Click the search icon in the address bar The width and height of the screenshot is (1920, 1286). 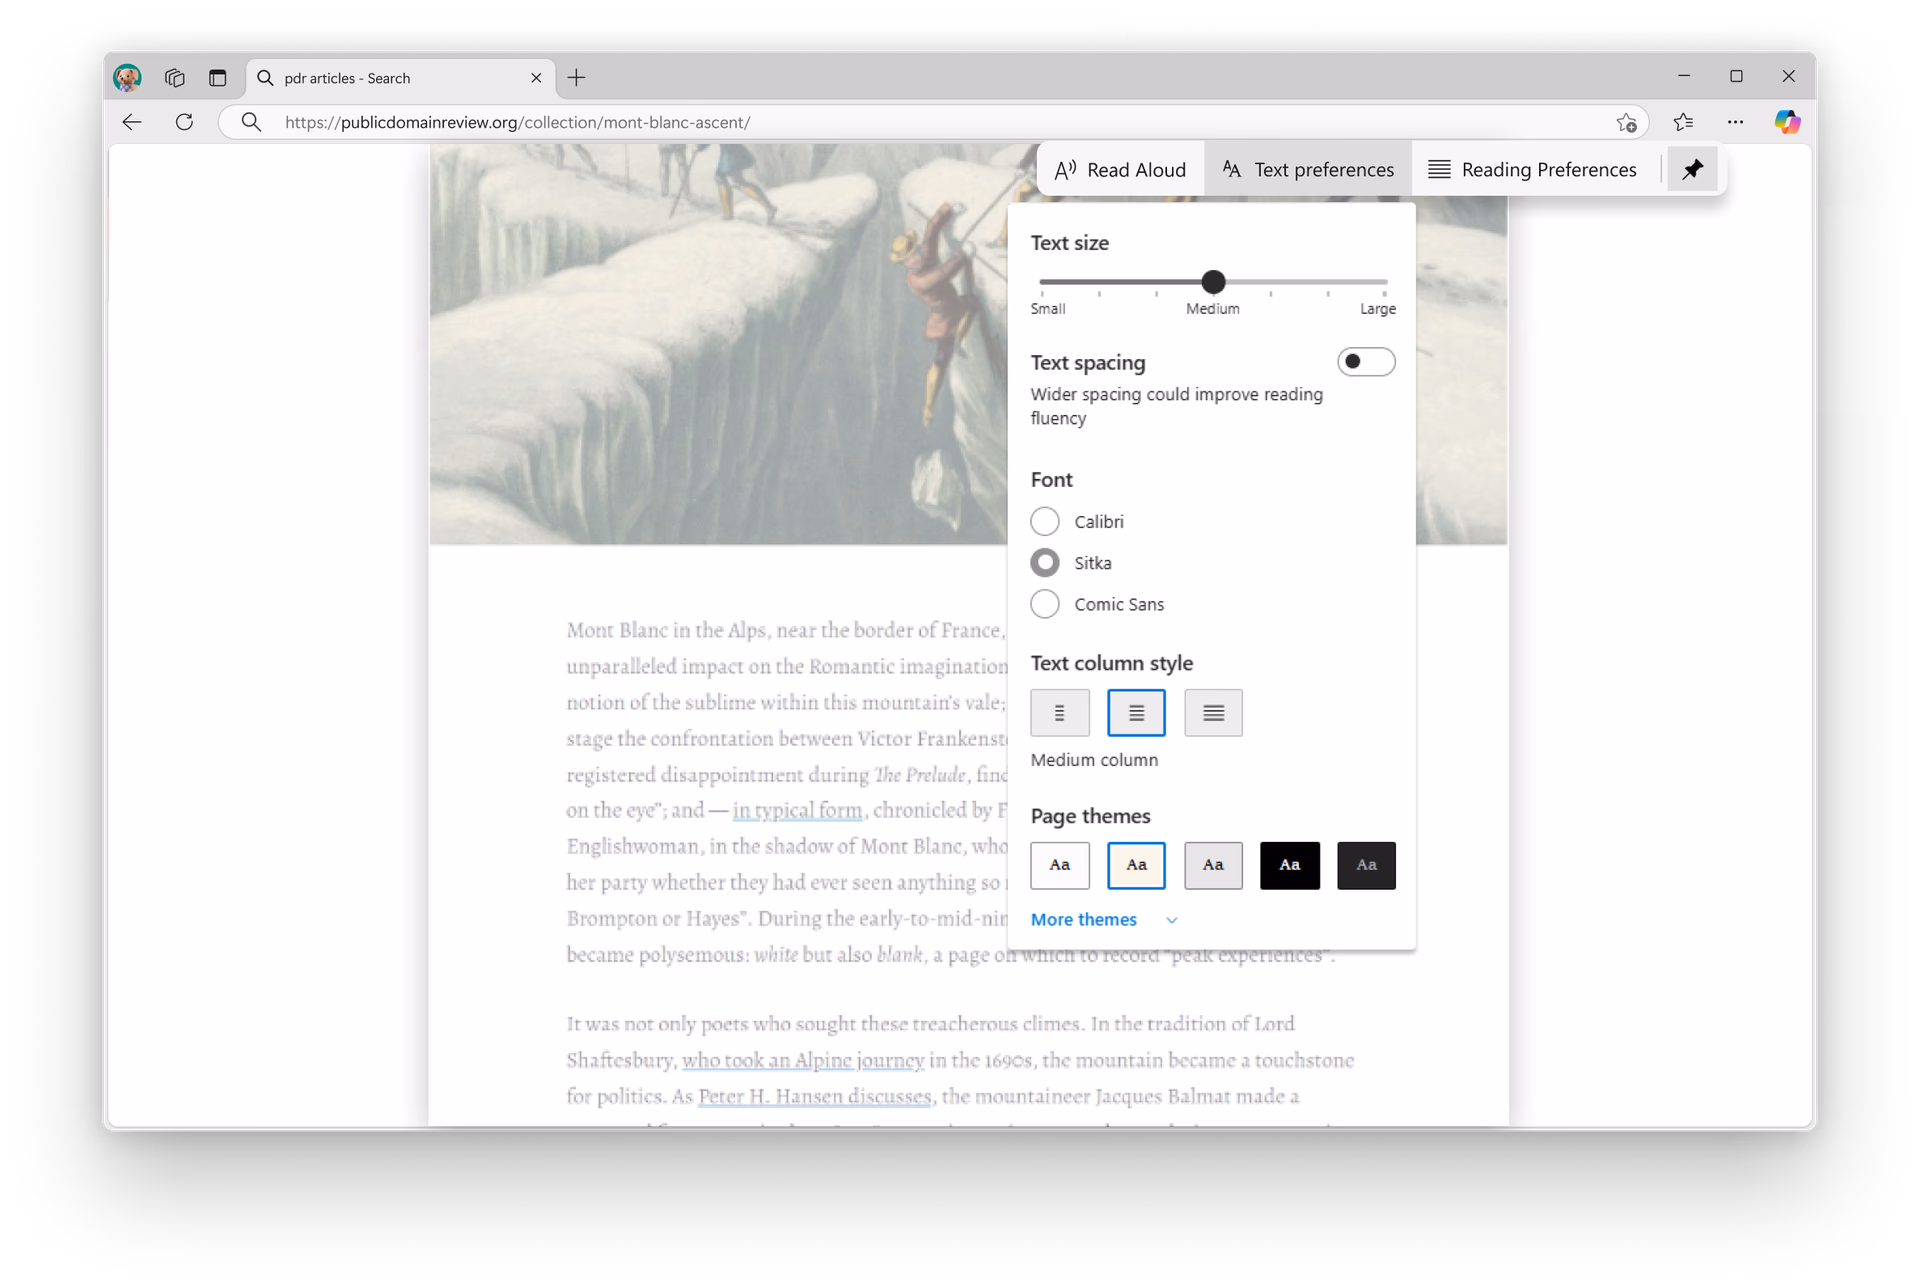pos(251,122)
